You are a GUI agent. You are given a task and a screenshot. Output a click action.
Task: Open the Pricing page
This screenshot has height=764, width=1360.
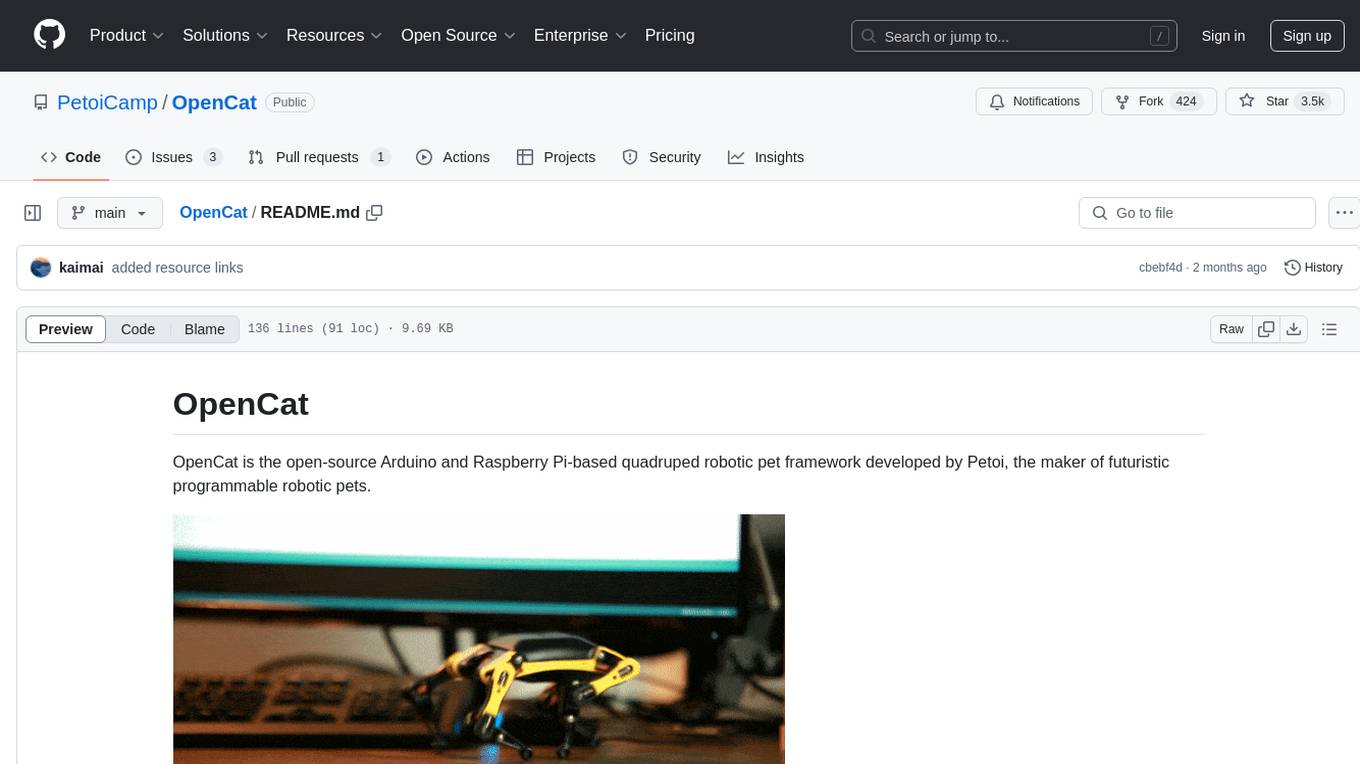click(670, 35)
